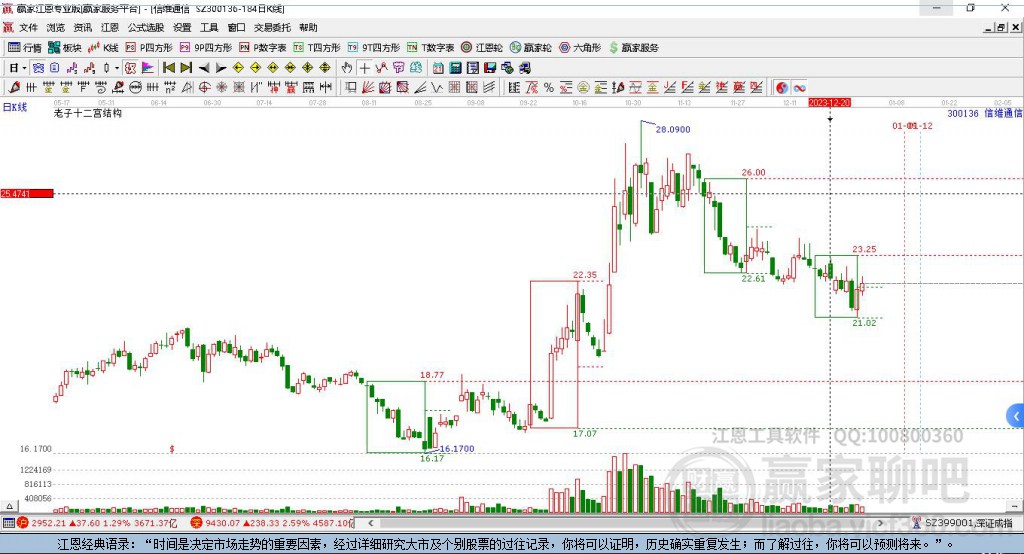Image resolution: width=1024 pixels, height=554 pixels.
Task: Open the 公式选股 menu
Action: pos(146,27)
